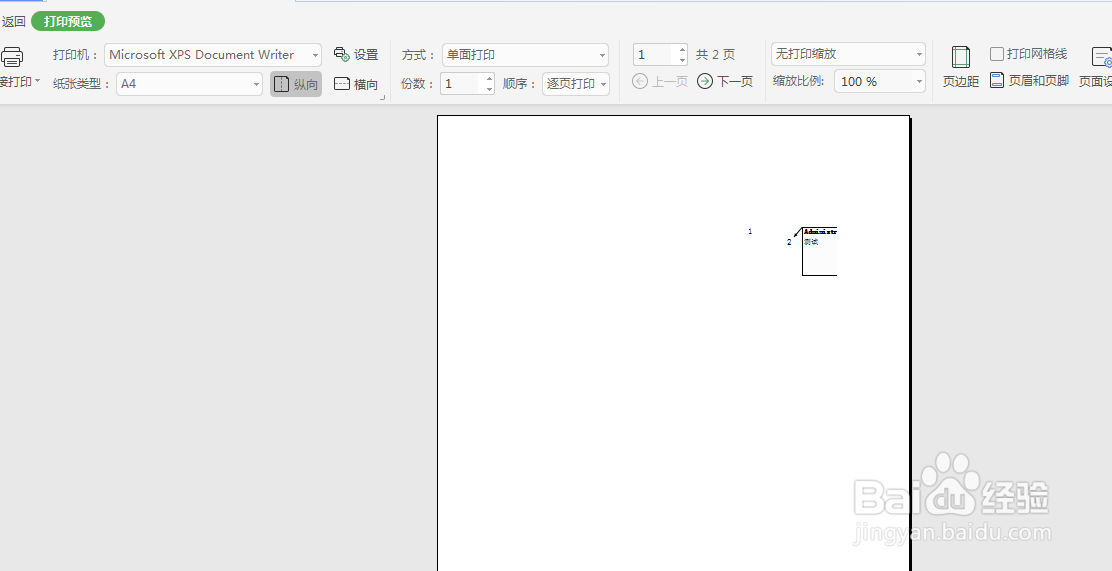The height and width of the screenshot is (571, 1112).
Task: Click the previewed page comment box
Action: (x=819, y=251)
